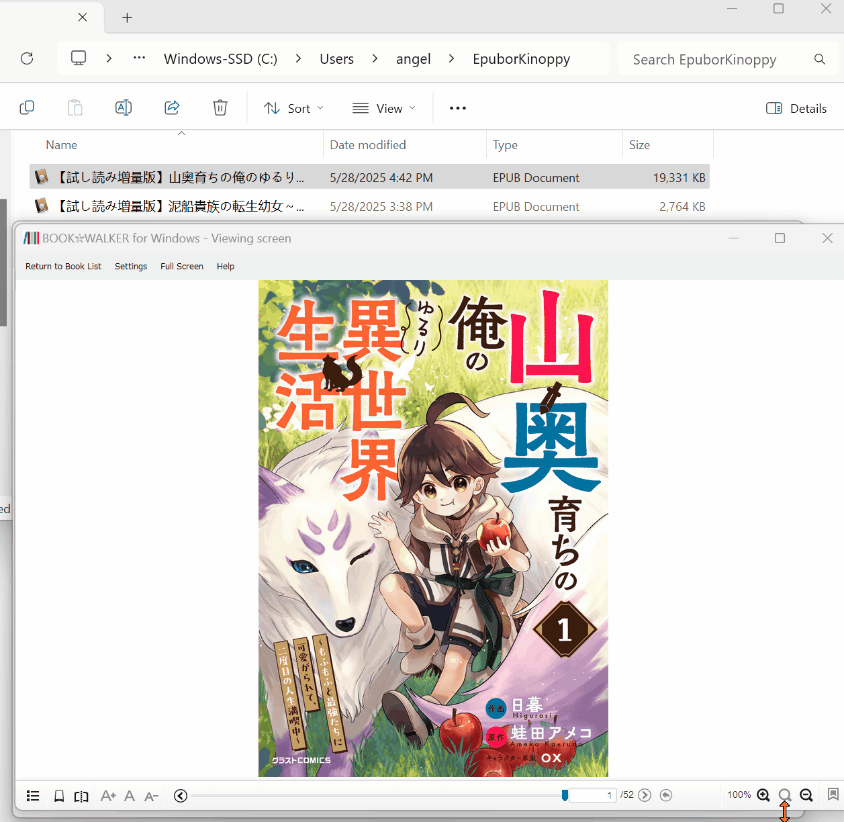
Task: Increase font size with A+ icon
Action: [108, 796]
